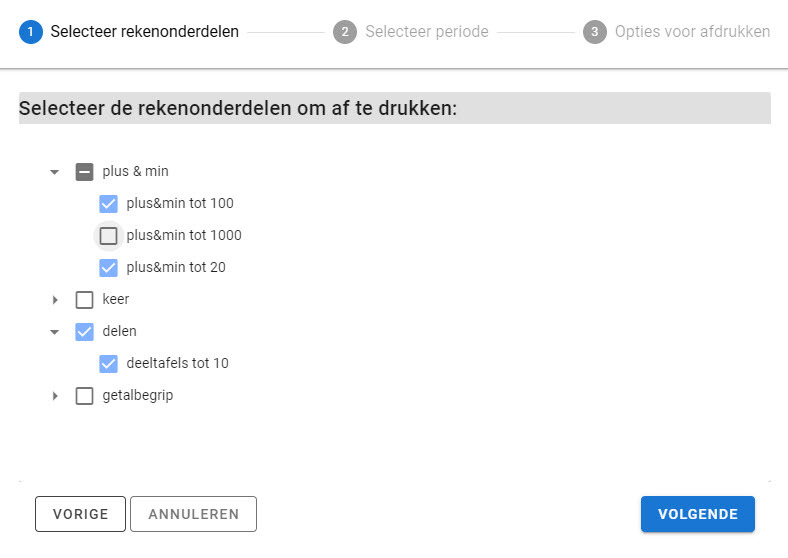This screenshot has width=788, height=558.
Task: Collapse the 'delen' tree node
Action: coord(55,332)
